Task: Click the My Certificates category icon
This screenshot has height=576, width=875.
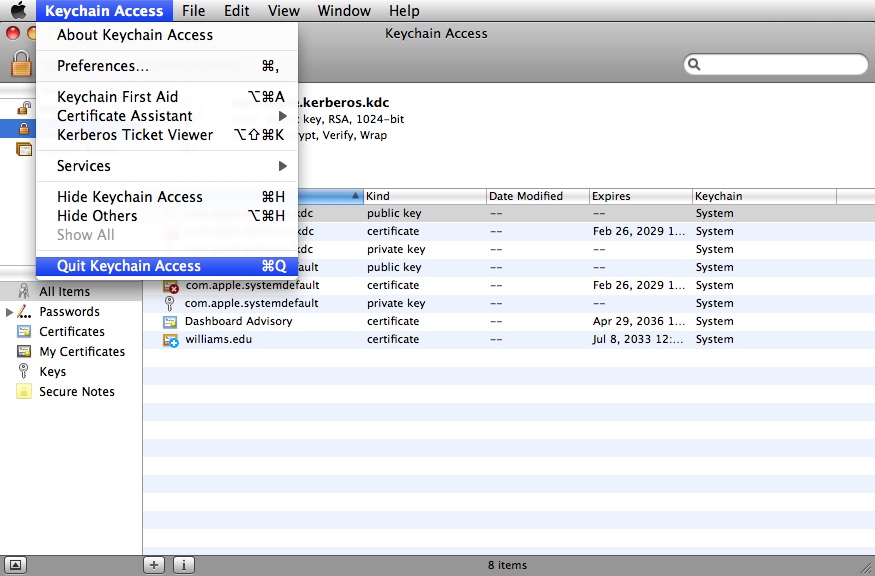Action: pos(24,352)
